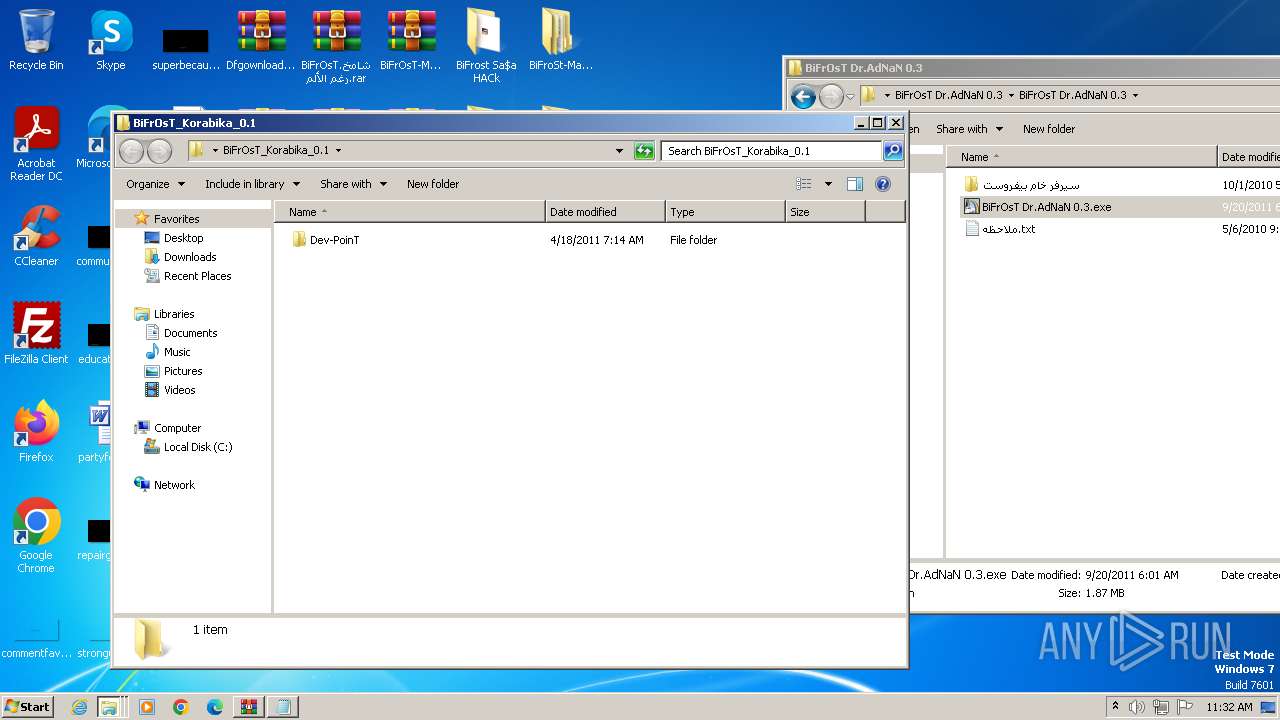Open Local Disk (C:)
1280x720 pixels.
click(197, 447)
